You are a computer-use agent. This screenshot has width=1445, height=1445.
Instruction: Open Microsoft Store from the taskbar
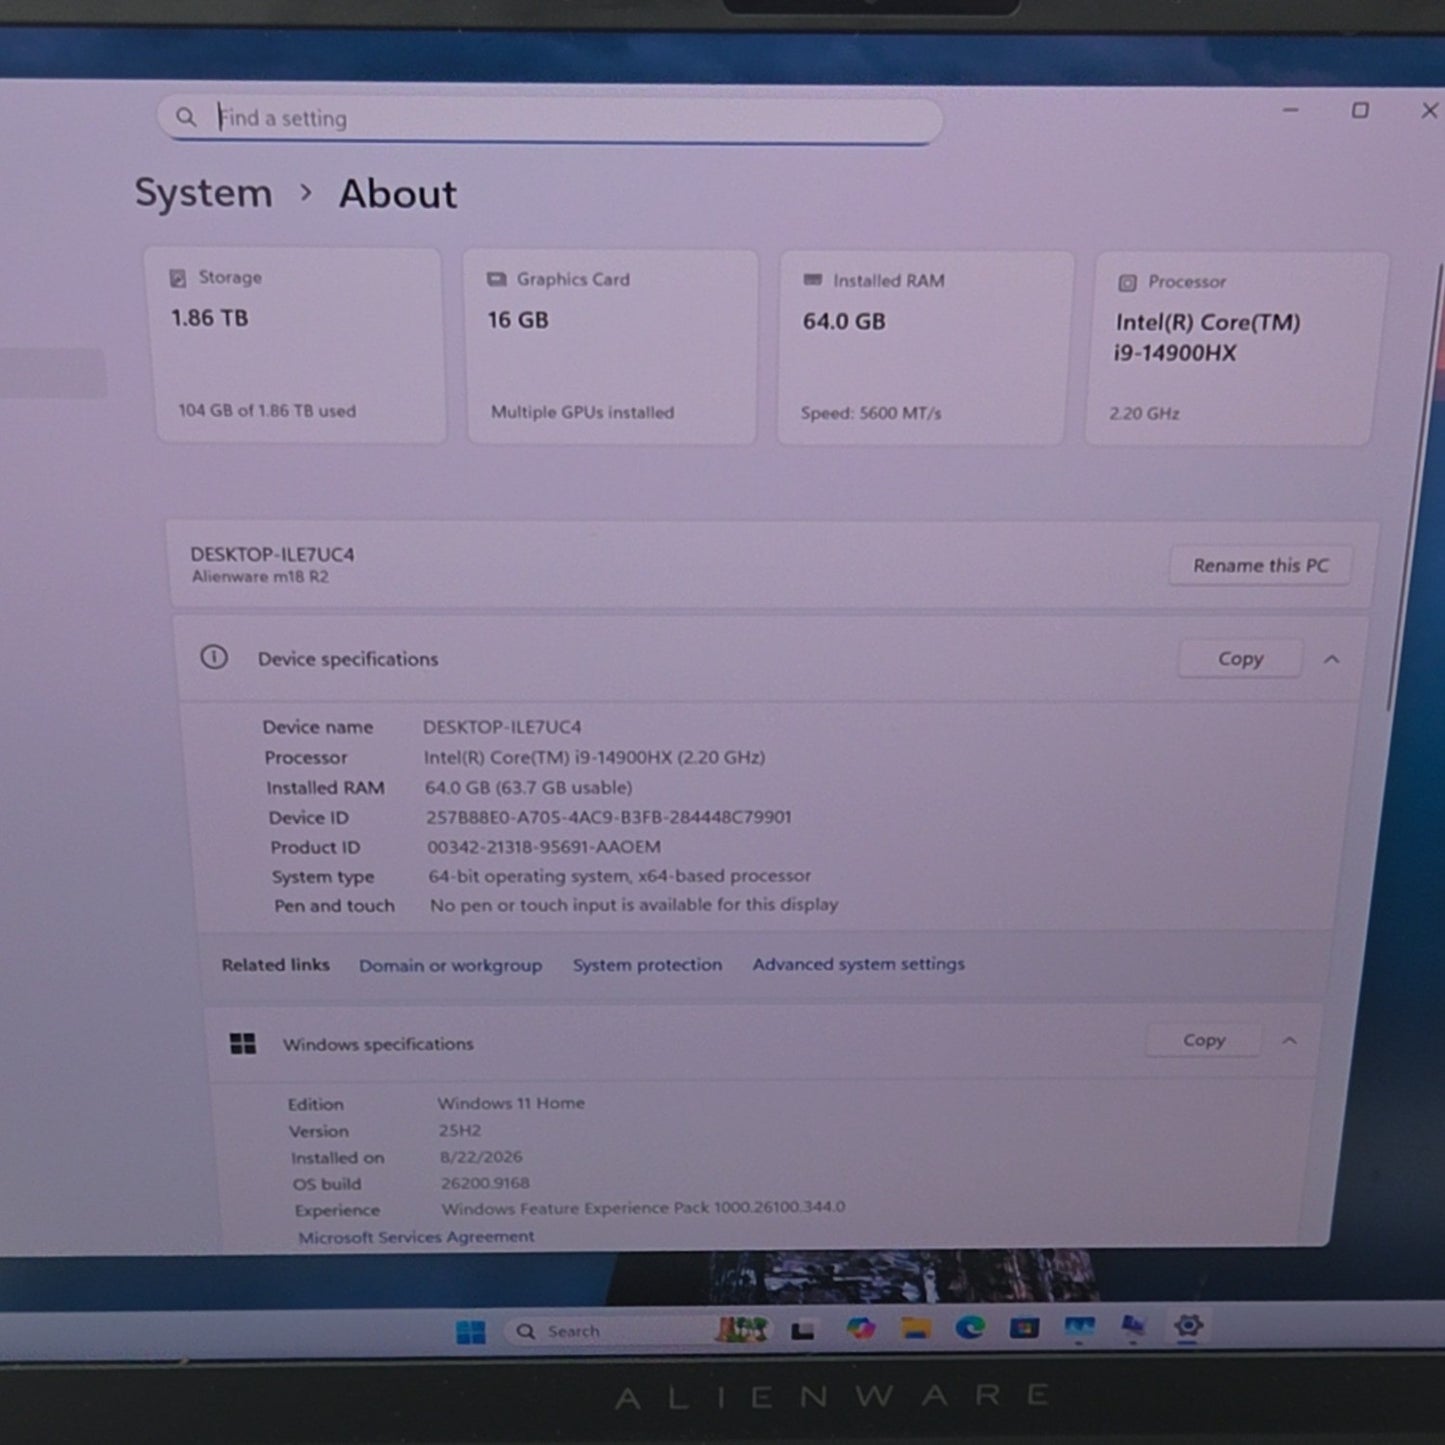1024,1328
